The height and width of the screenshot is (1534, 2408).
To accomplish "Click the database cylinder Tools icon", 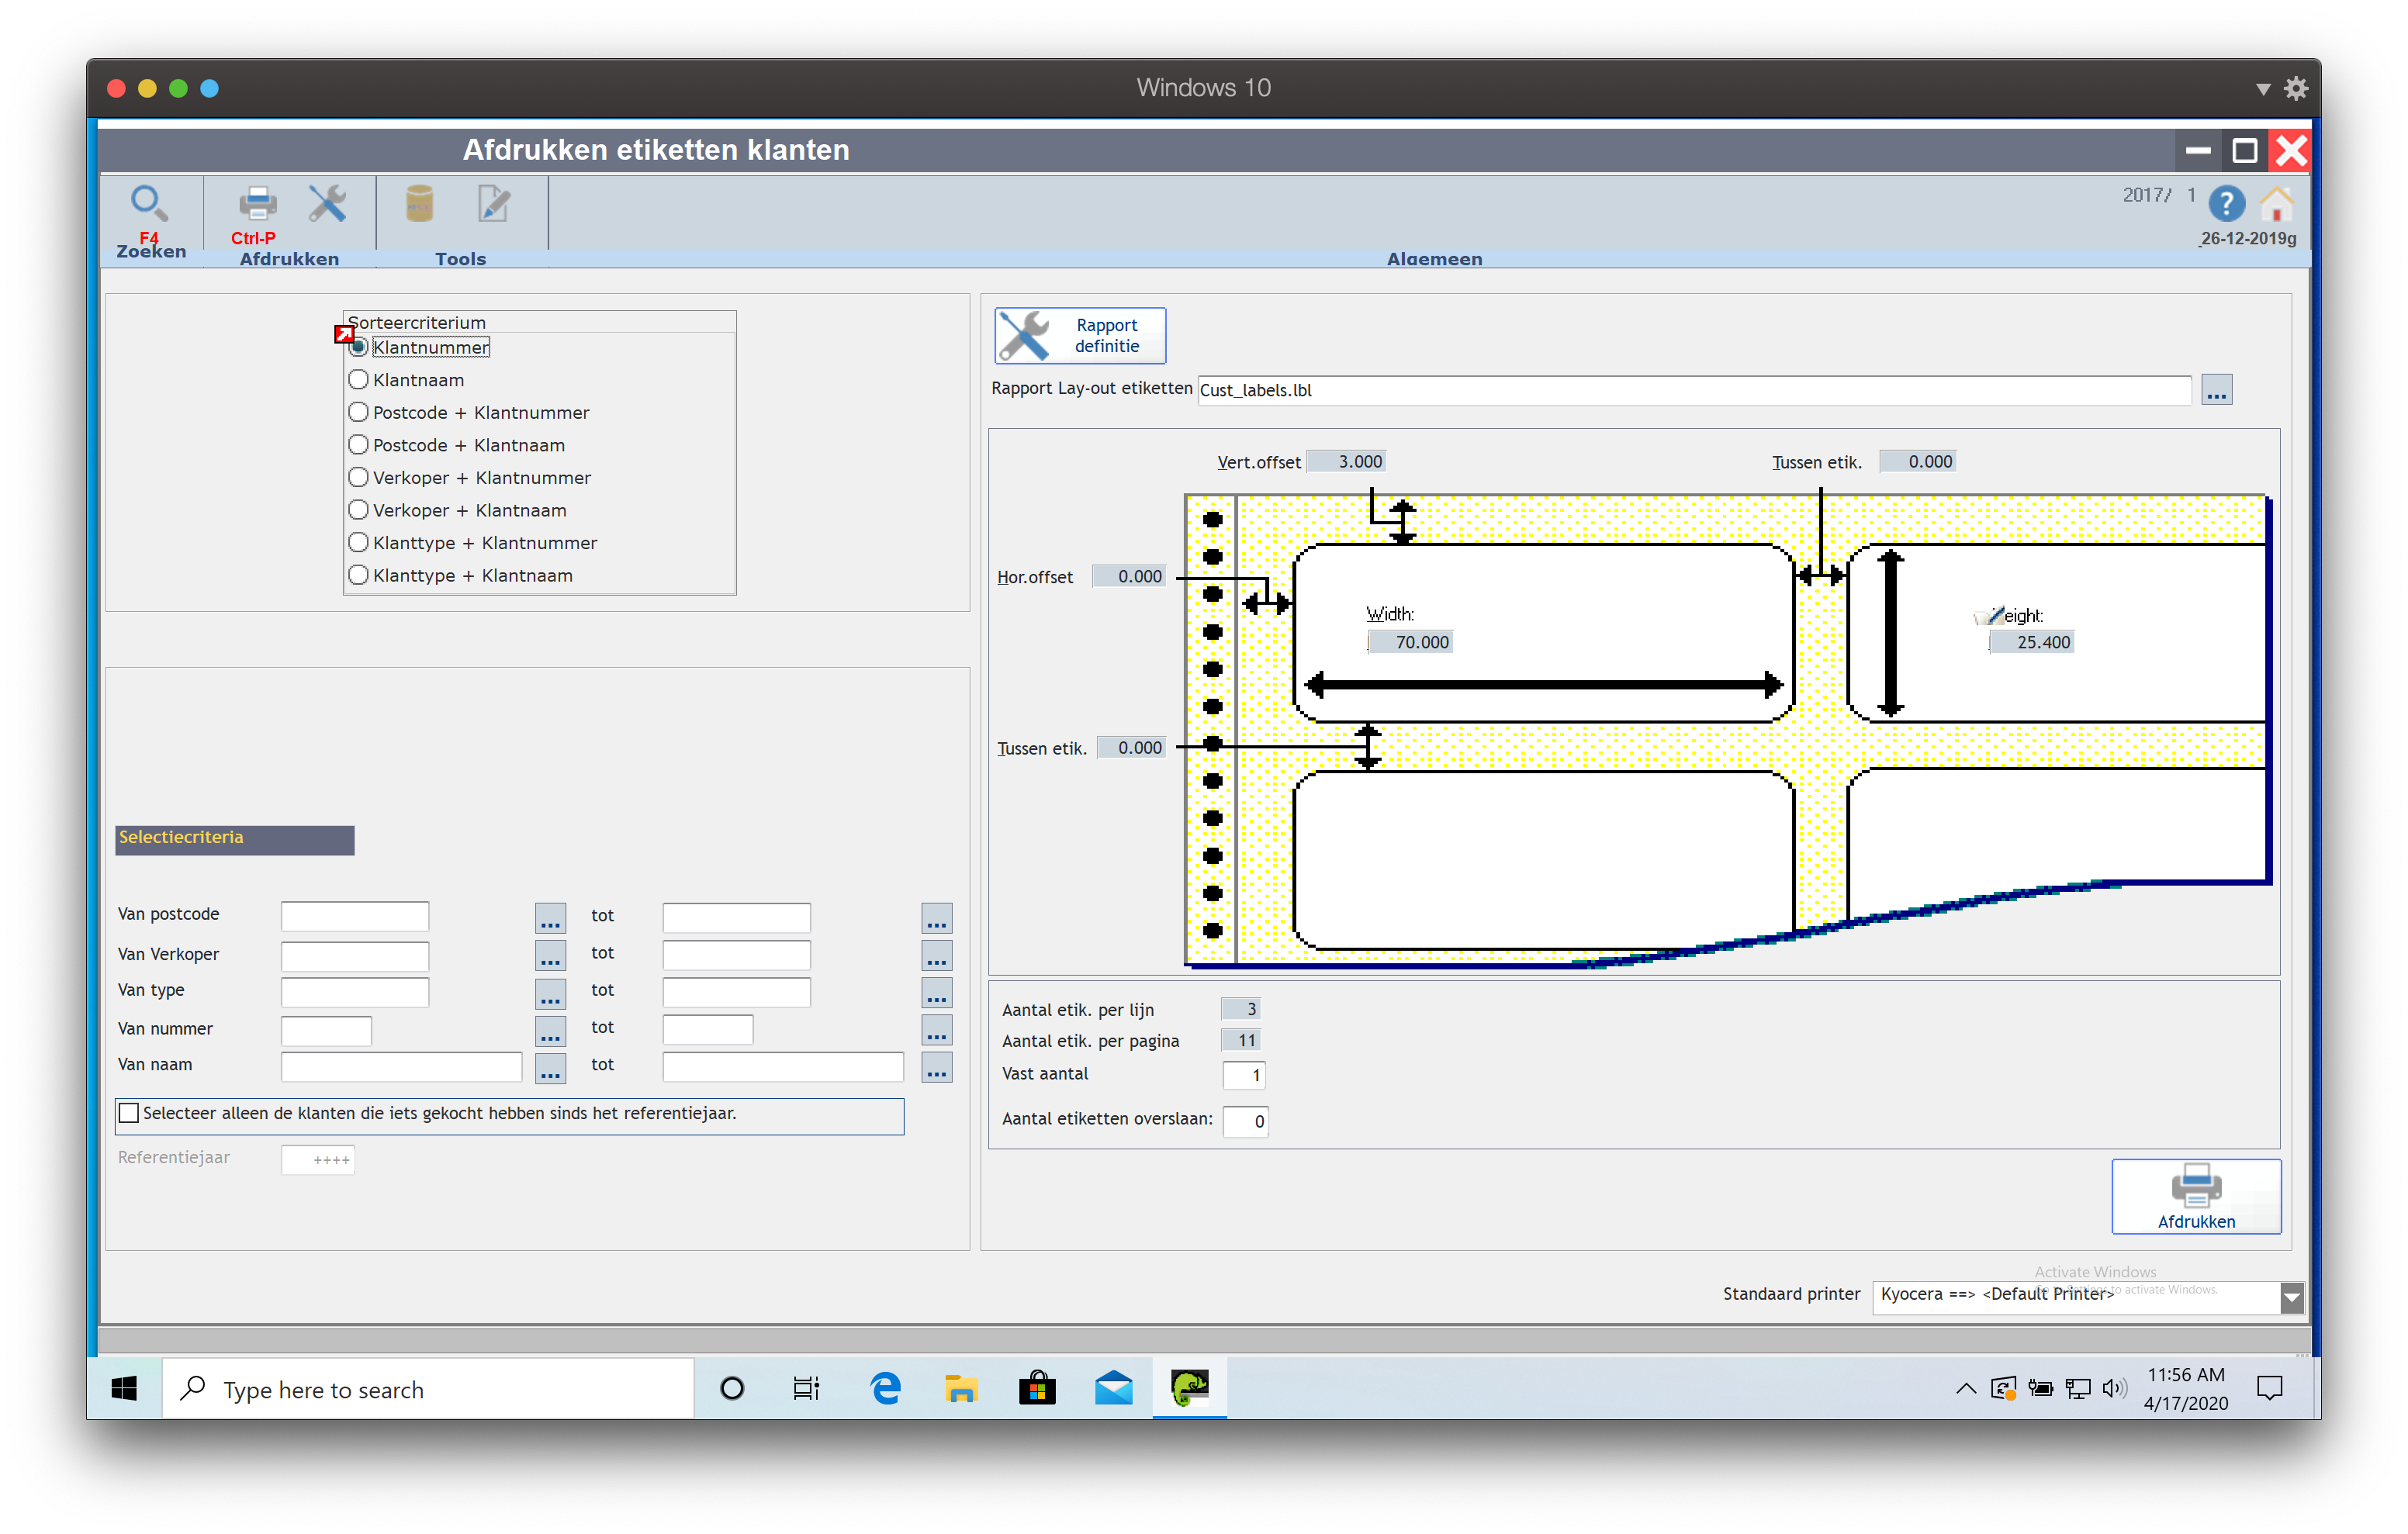I will coord(419,204).
